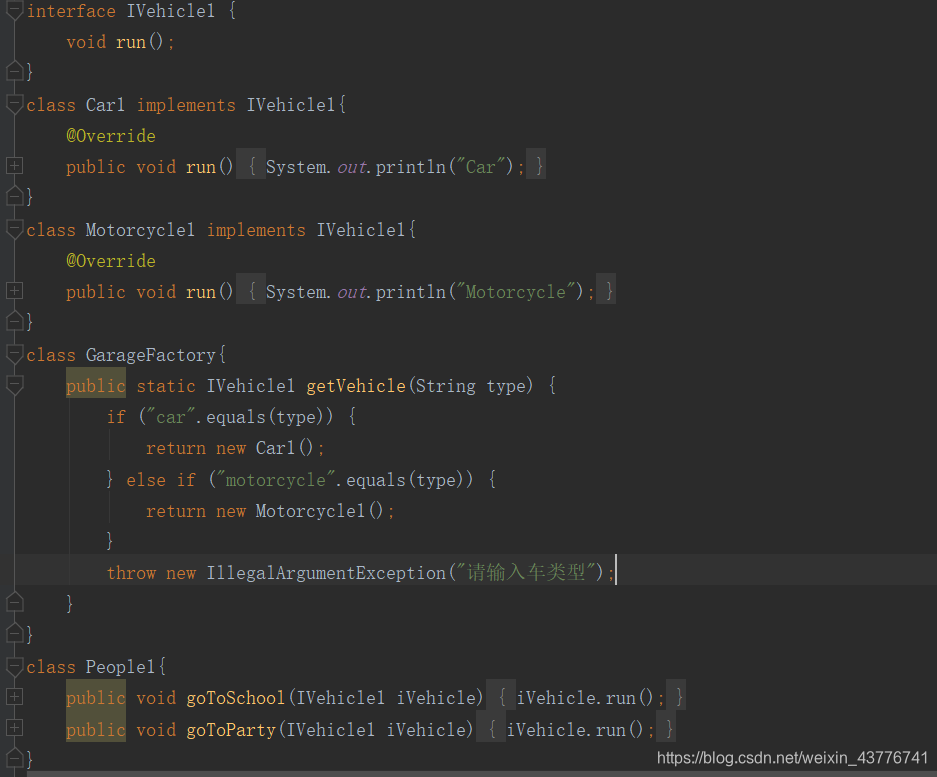Image resolution: width=937 pixels, height=777 pixels.
Task: Click the horizontal scrollbar at editor bottom
Action: point(482,773)
